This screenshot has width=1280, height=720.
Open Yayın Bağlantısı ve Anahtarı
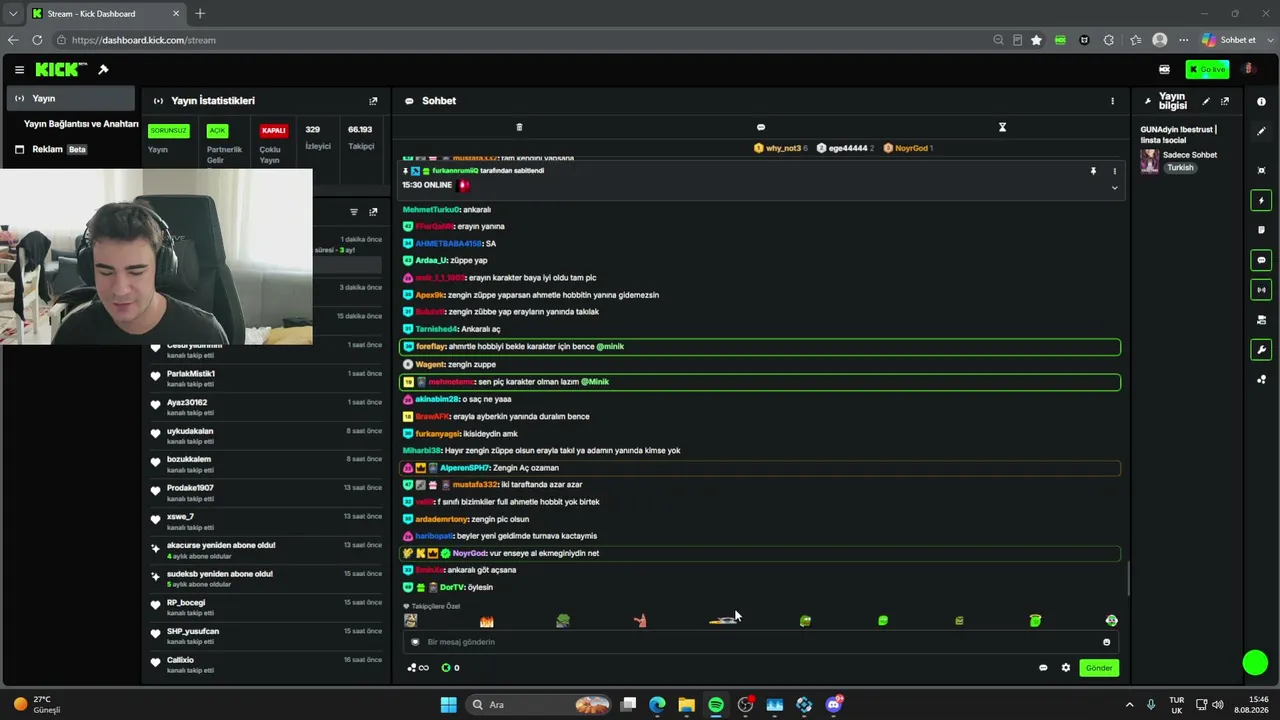click(81, 124)
